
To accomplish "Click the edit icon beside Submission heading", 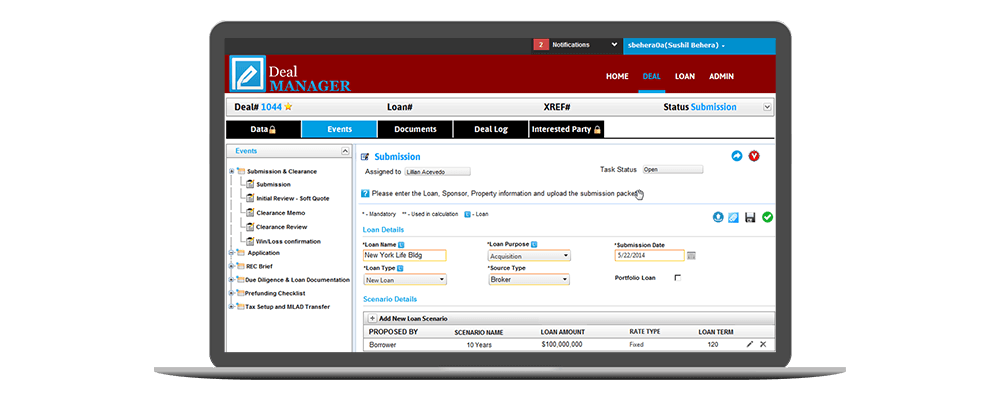I will point(365,157).
